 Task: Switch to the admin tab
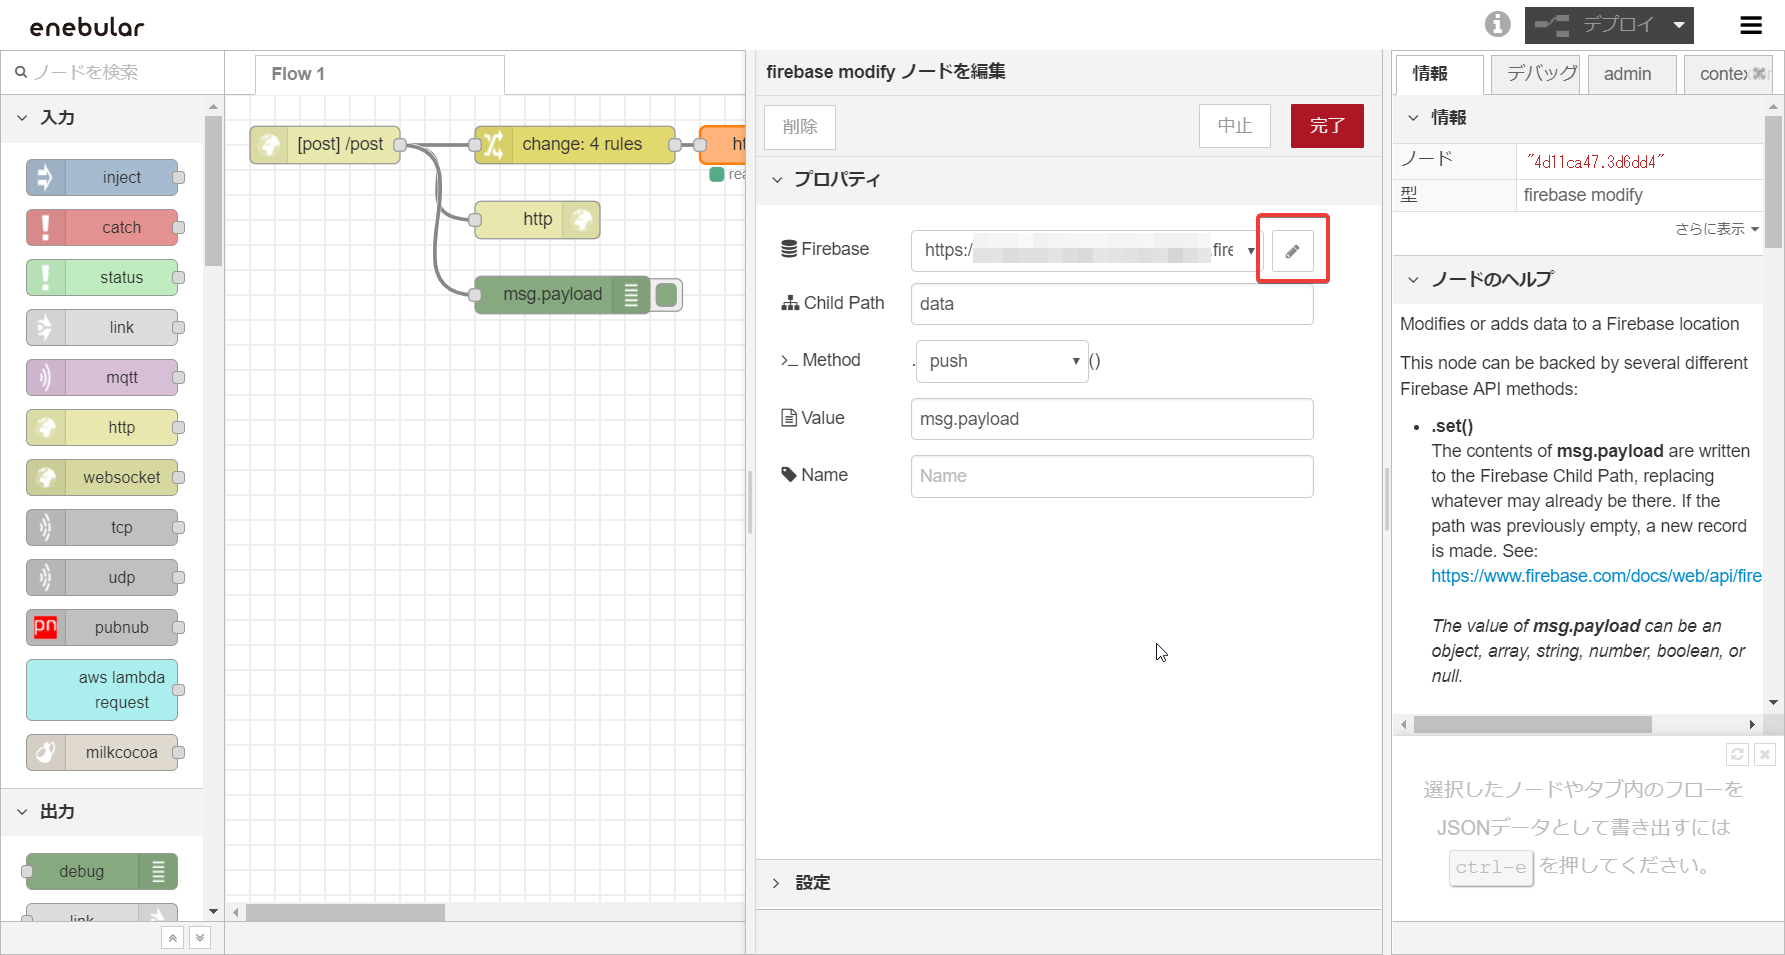(x=1629, y=73)
